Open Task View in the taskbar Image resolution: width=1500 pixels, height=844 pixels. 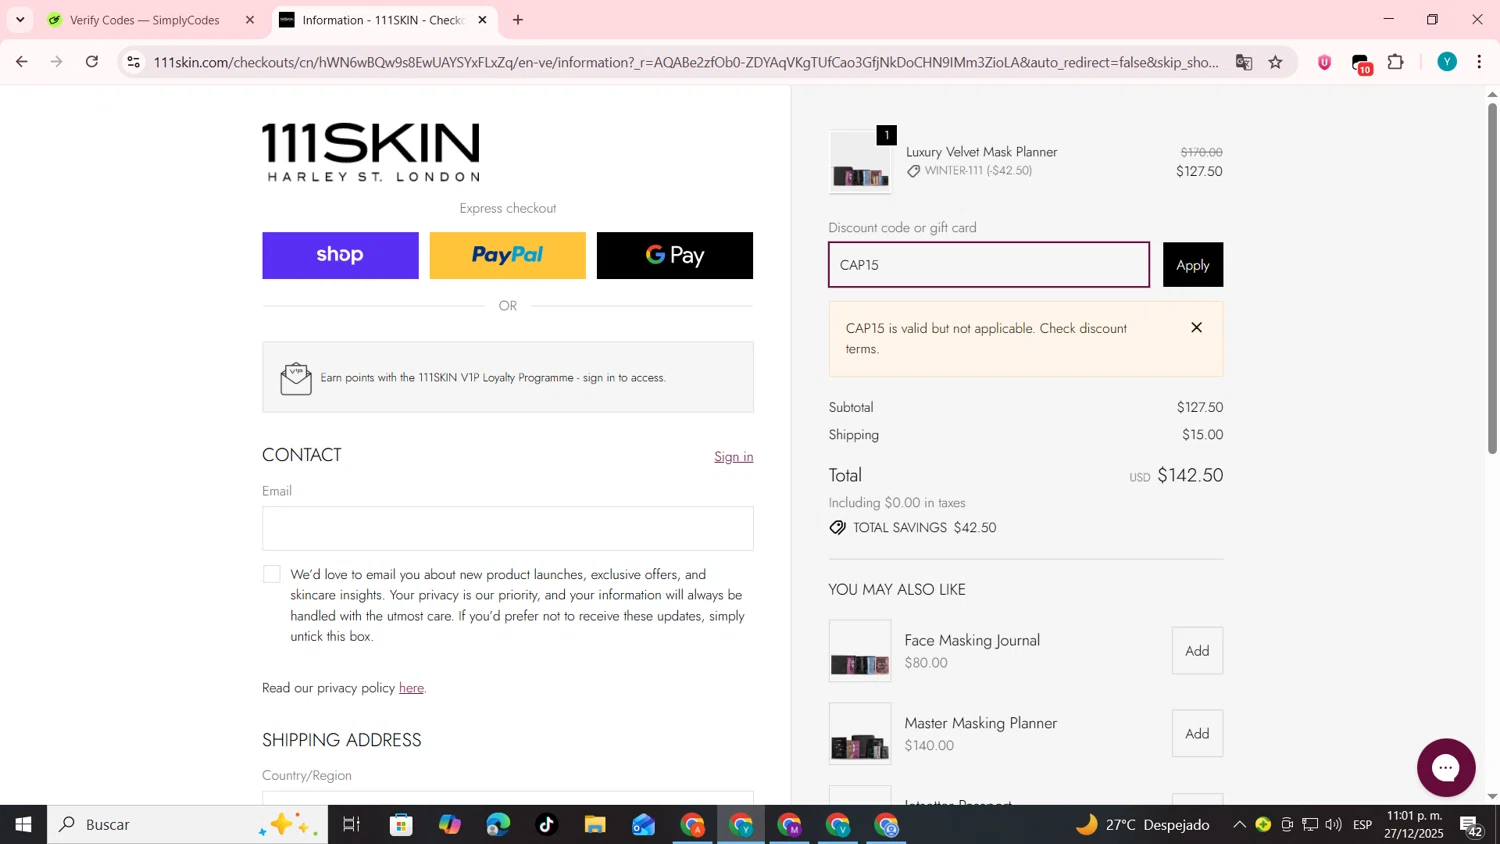[x=352, y=825]
